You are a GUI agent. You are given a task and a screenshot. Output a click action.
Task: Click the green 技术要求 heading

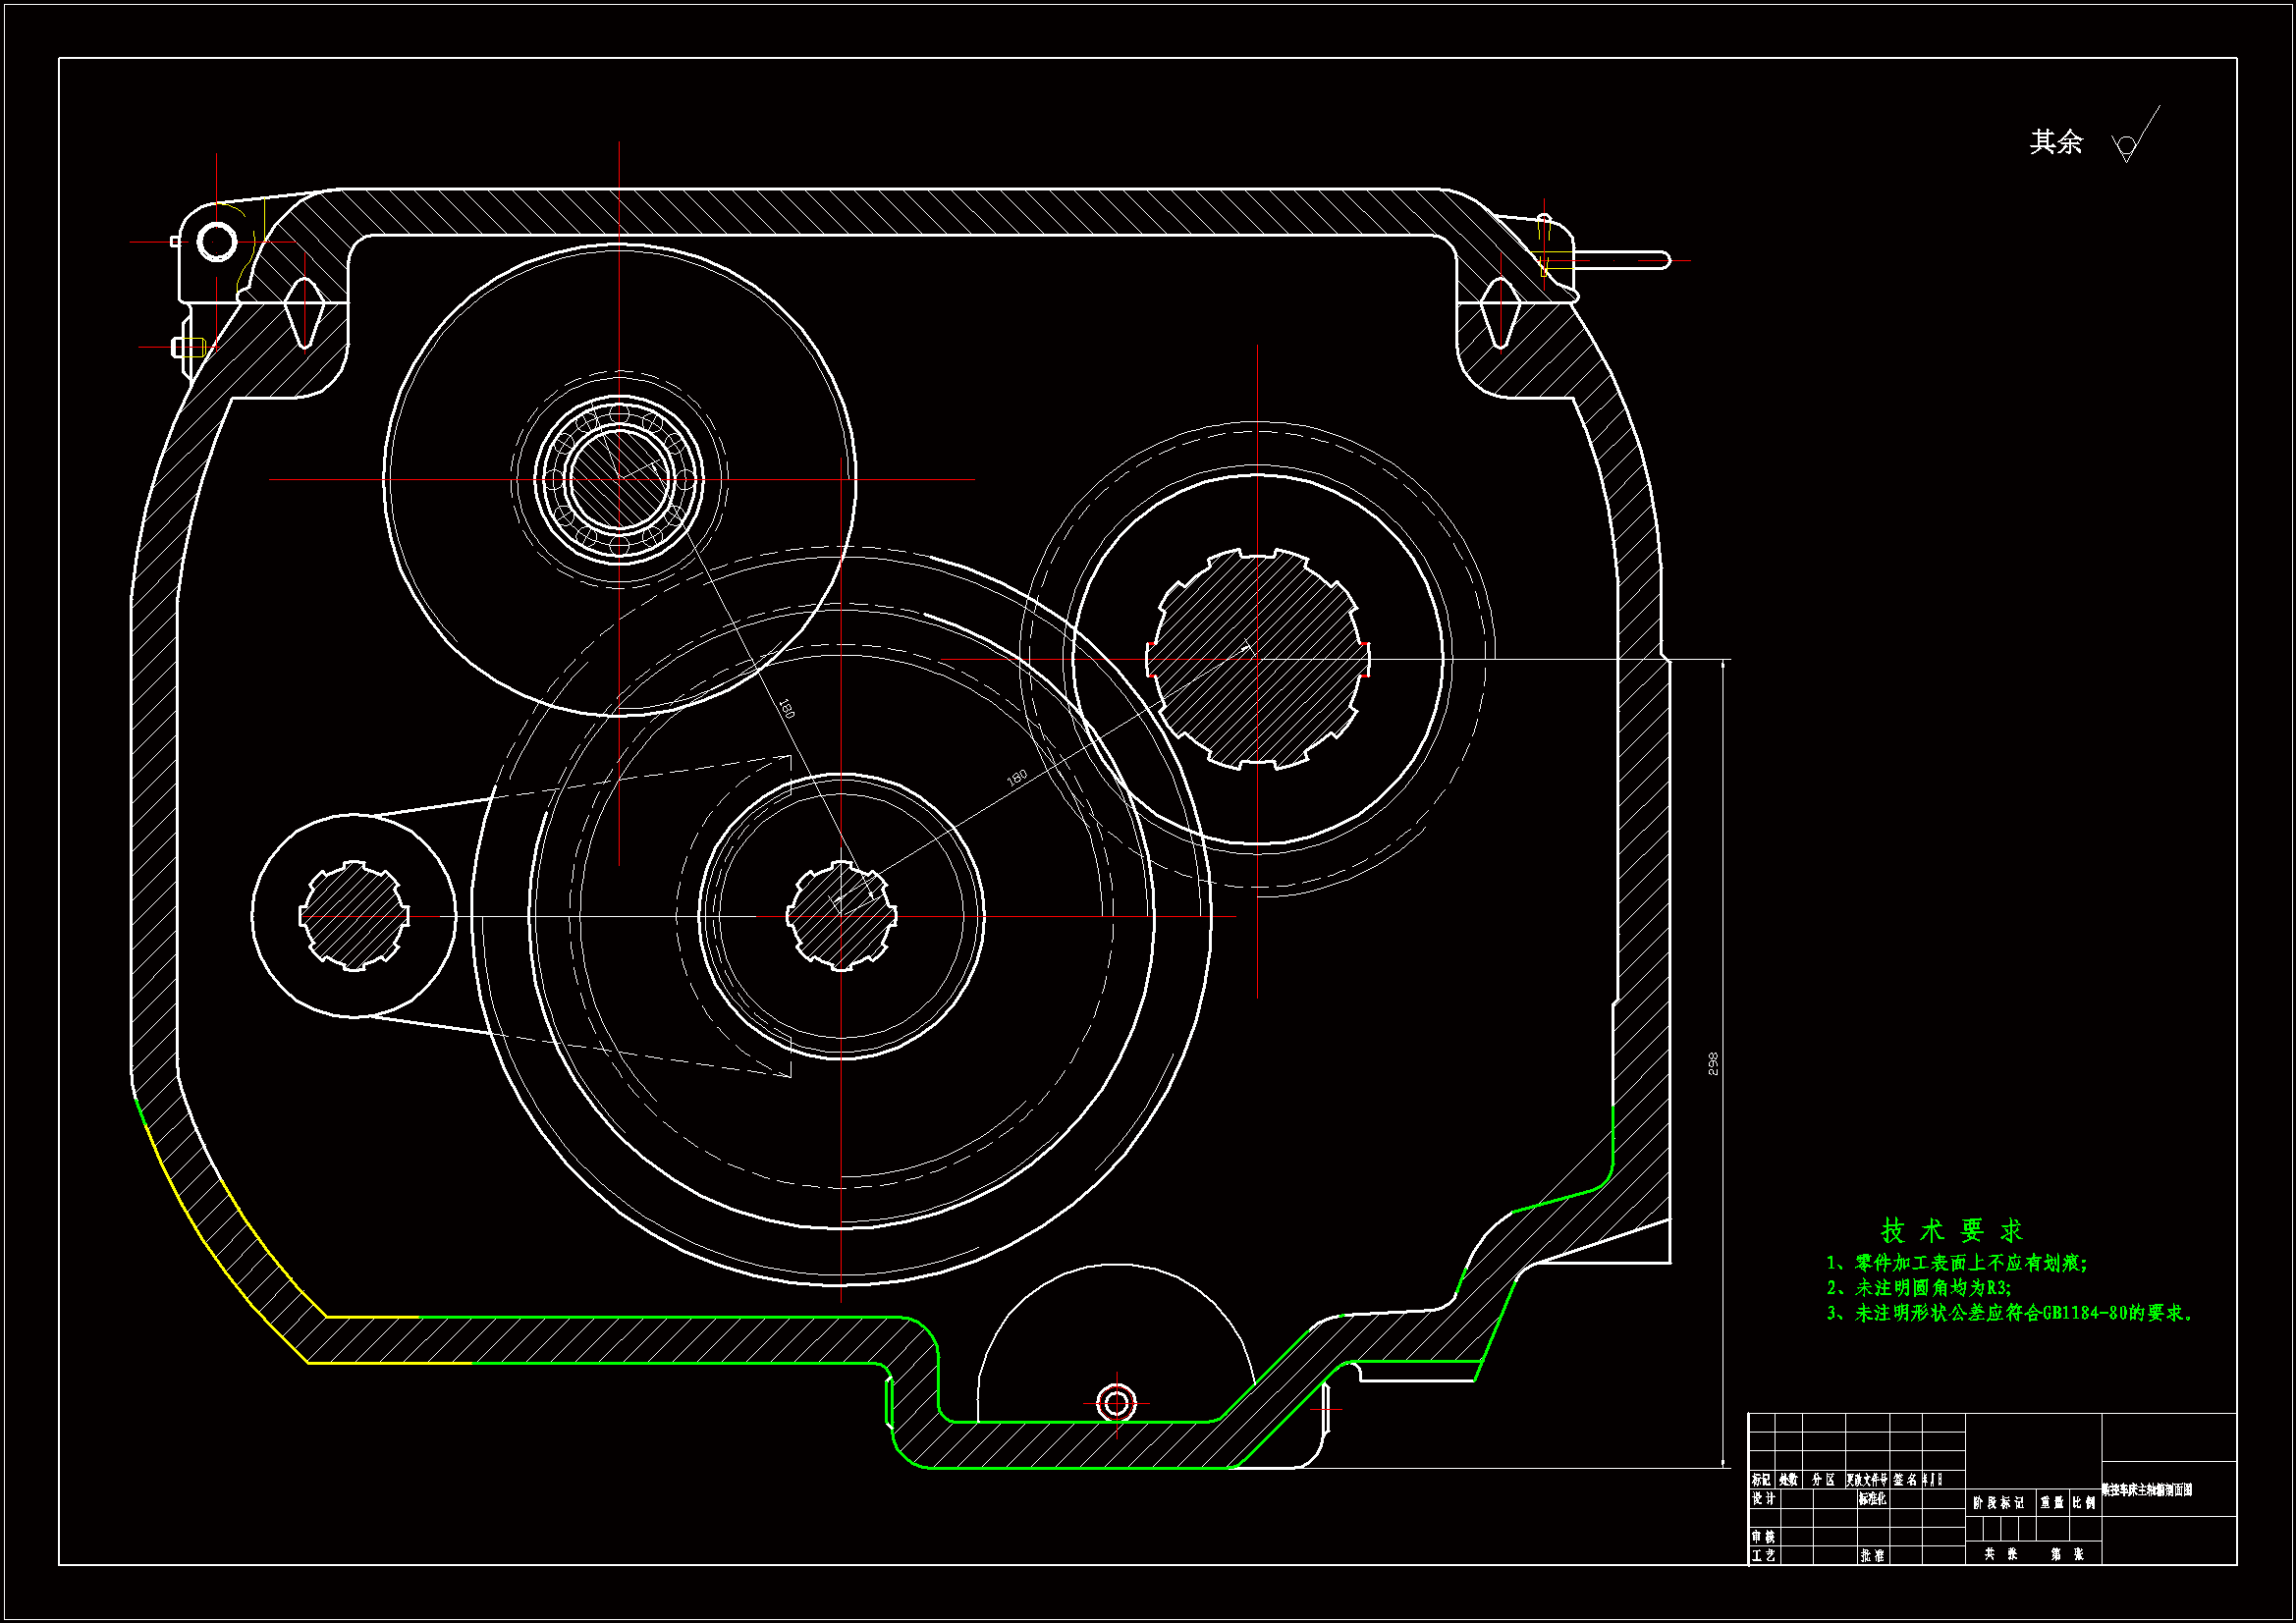pyautogui.click(x=1950, y=1230)
